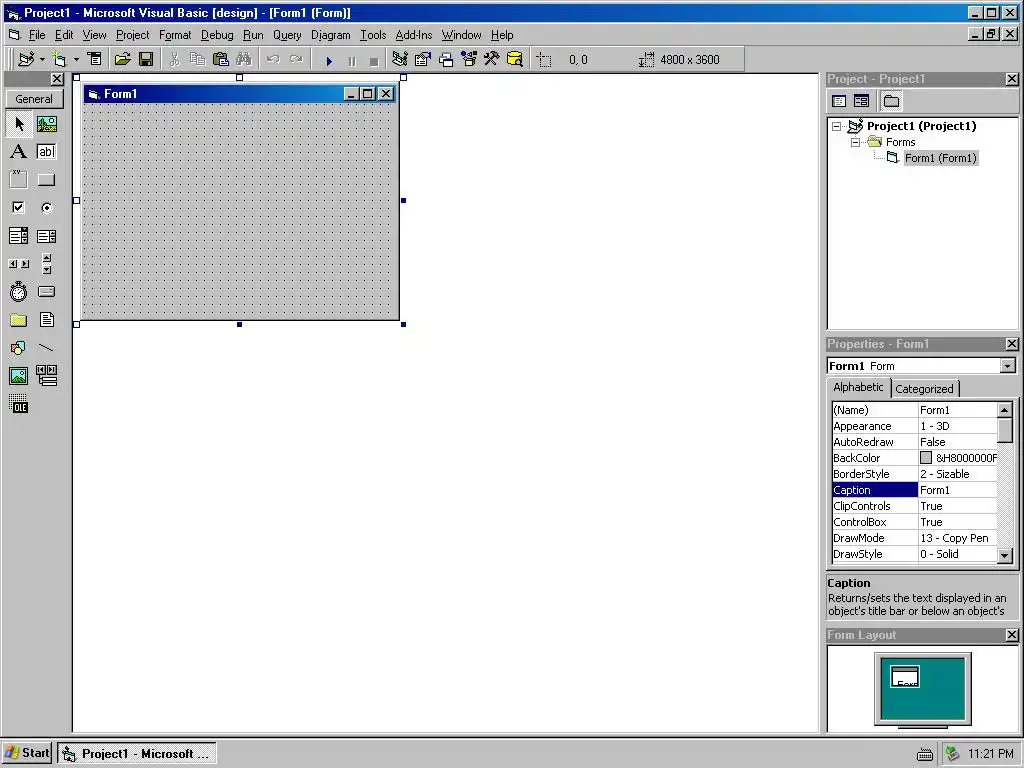Open the Menu Editor from the toolbar
This screenshot has height=768, width=1024.
[x=95, y=59]
